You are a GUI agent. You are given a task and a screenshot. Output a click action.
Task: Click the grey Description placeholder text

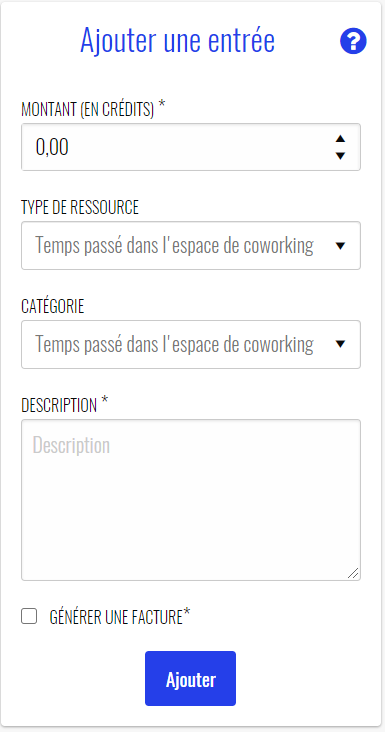tap(71, 445)
